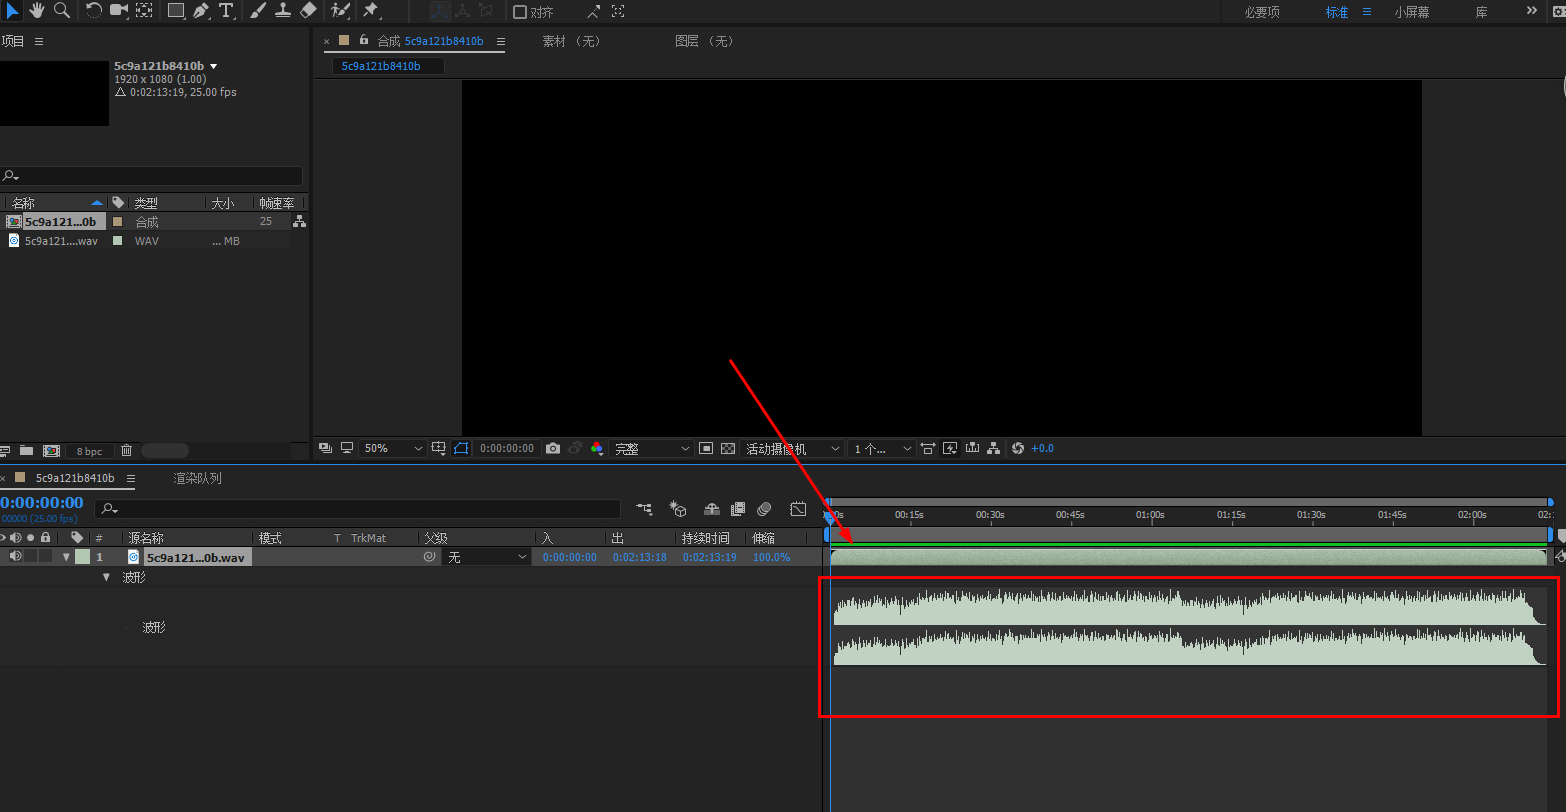Screen dimensions: 1566x812
Task: Select the Type text tool
Action: click(226, 10)
